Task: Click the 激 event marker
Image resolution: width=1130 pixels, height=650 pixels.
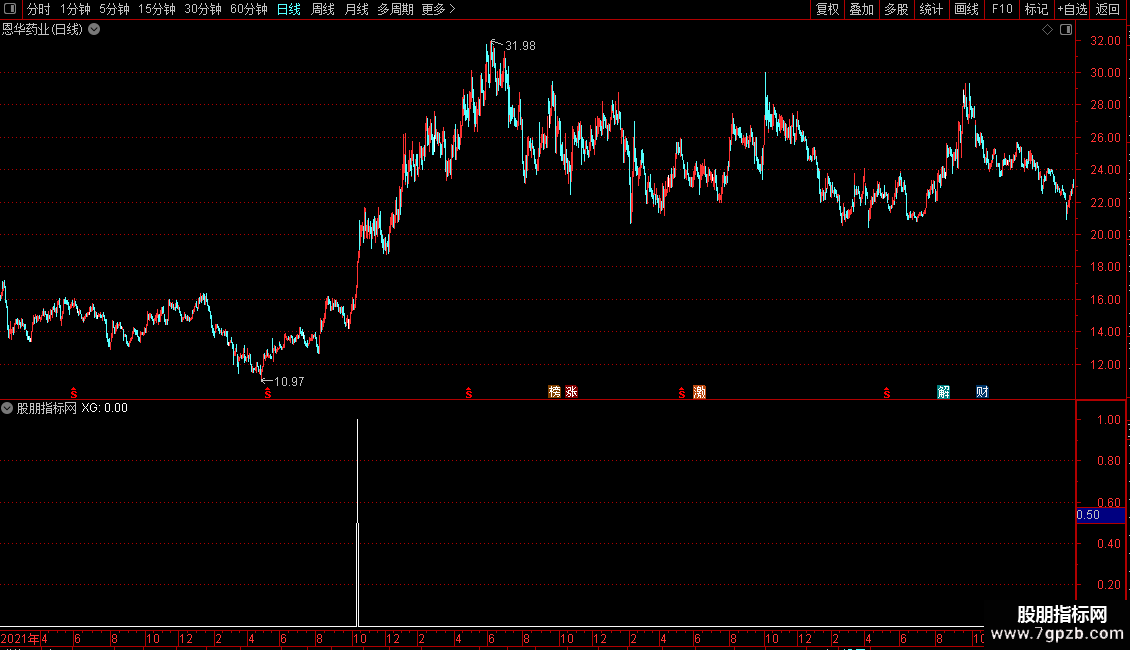Action: tap(699, 392)
